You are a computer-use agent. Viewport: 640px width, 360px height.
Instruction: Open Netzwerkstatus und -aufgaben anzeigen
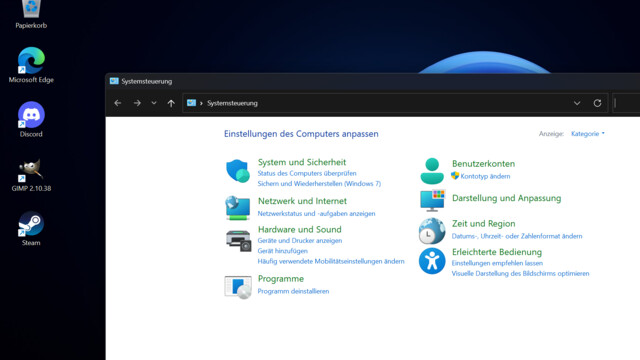click(316, 213)
